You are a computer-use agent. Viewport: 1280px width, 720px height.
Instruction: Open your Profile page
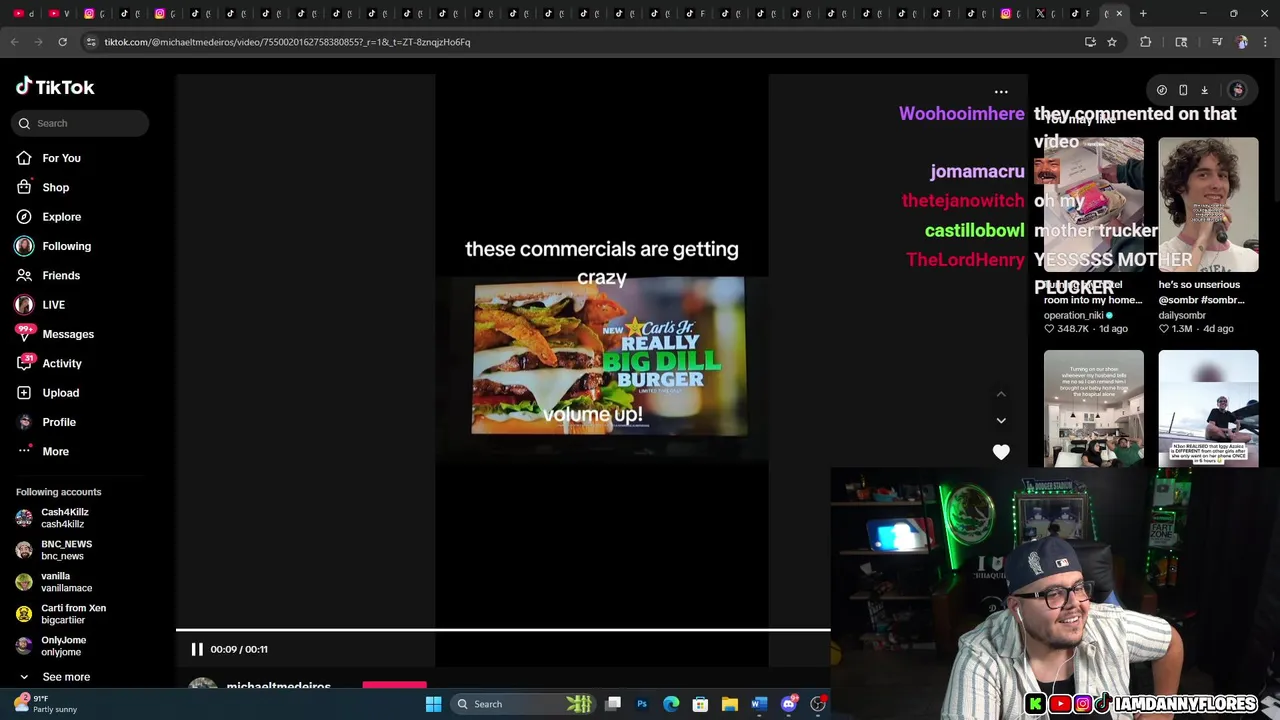pos(59,422)
